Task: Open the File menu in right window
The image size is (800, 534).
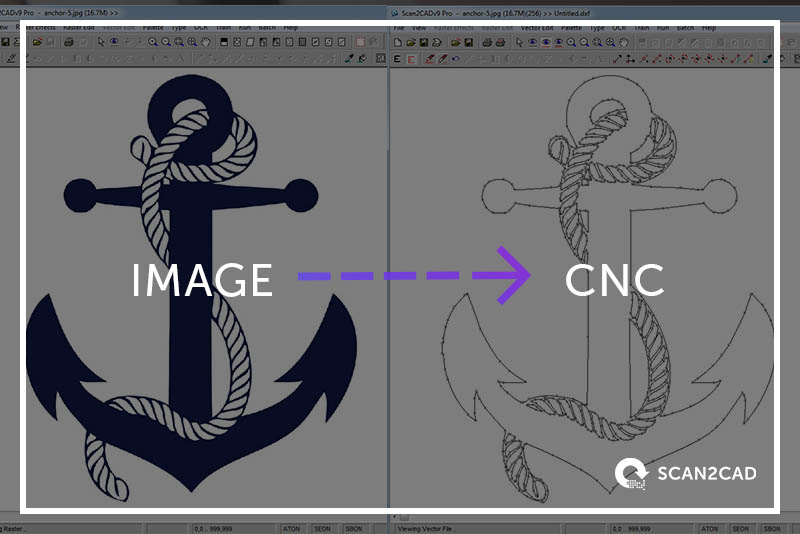Action: click(x=398, y=28)
